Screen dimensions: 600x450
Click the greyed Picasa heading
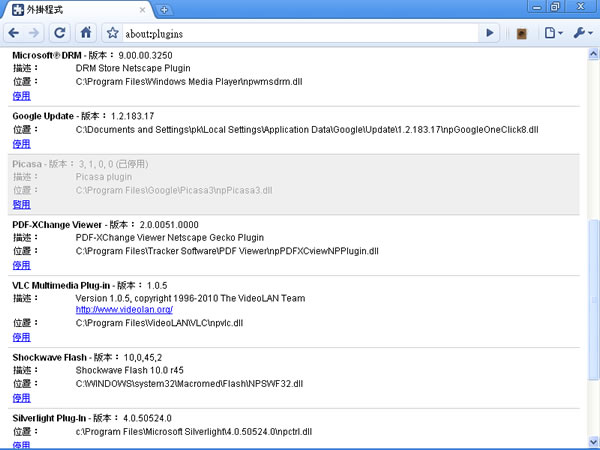click(27, 164)
